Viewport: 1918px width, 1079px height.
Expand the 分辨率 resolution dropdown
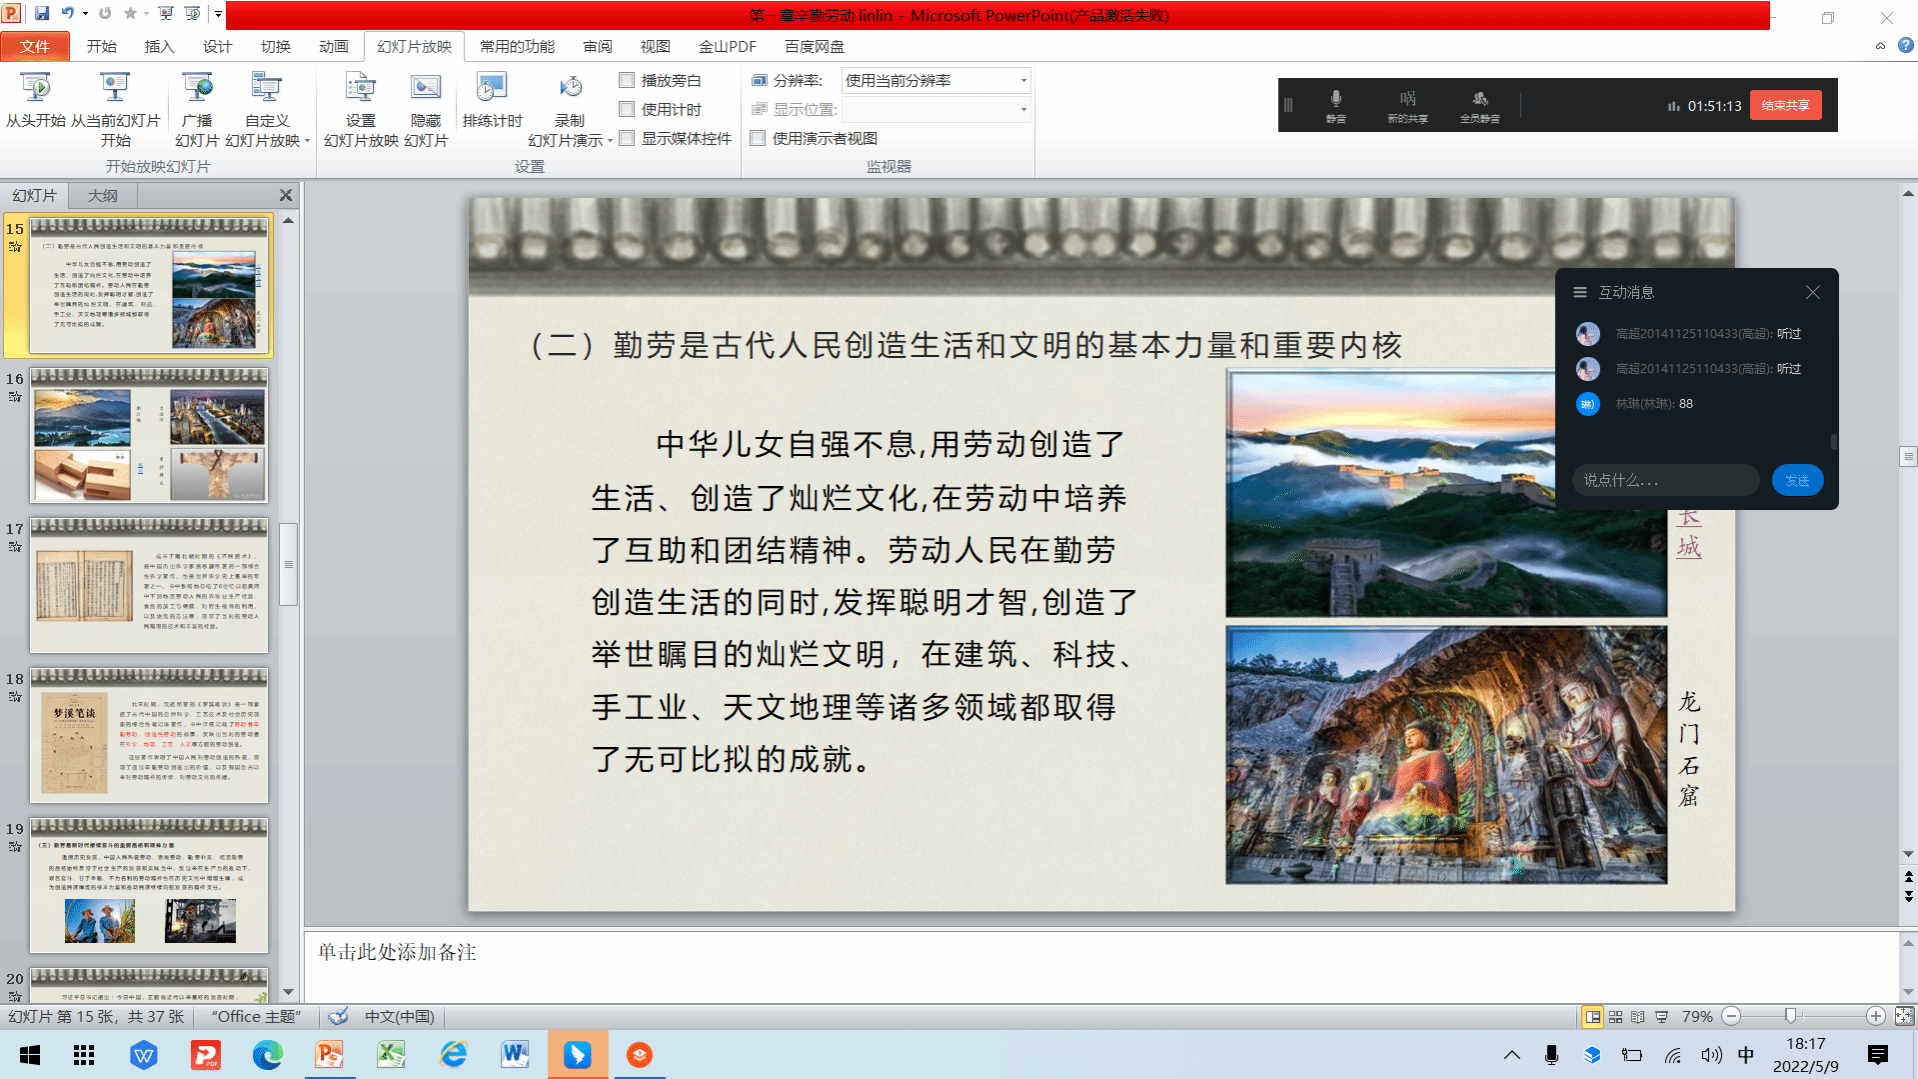point(1023,80)
